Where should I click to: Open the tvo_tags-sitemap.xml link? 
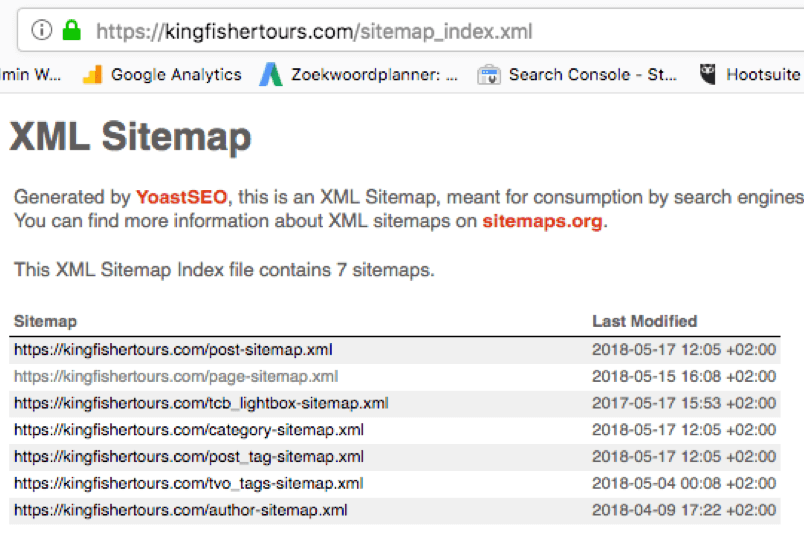click(x=189, y=483)
